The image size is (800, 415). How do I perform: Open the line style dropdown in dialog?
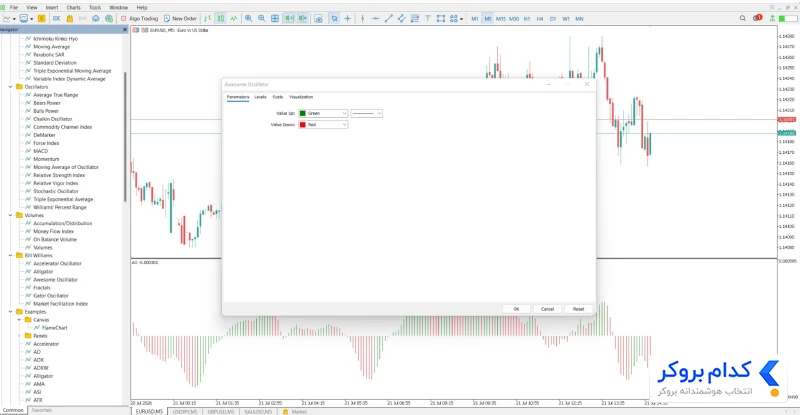point(366,113)
